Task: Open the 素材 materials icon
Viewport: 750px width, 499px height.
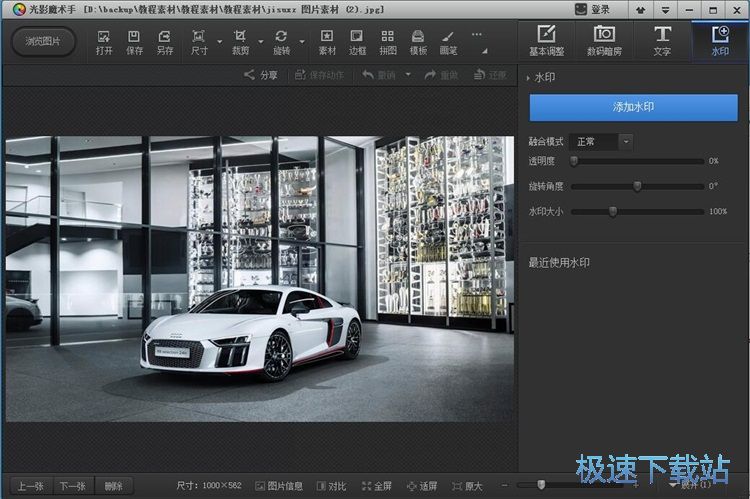Action: click(327, 42)
